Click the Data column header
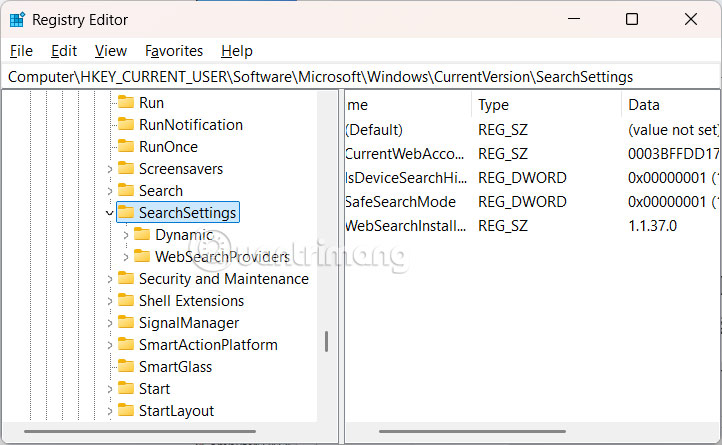 tap(644, 105)
